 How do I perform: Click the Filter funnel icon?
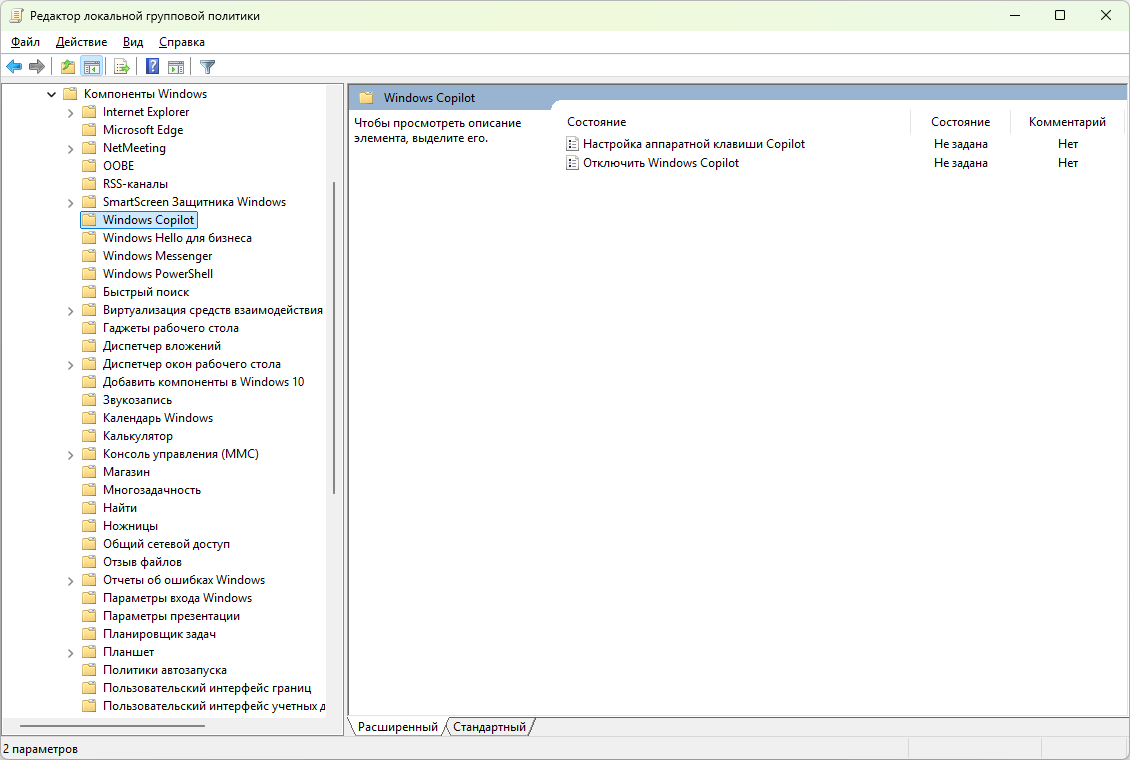coord(207,67)
